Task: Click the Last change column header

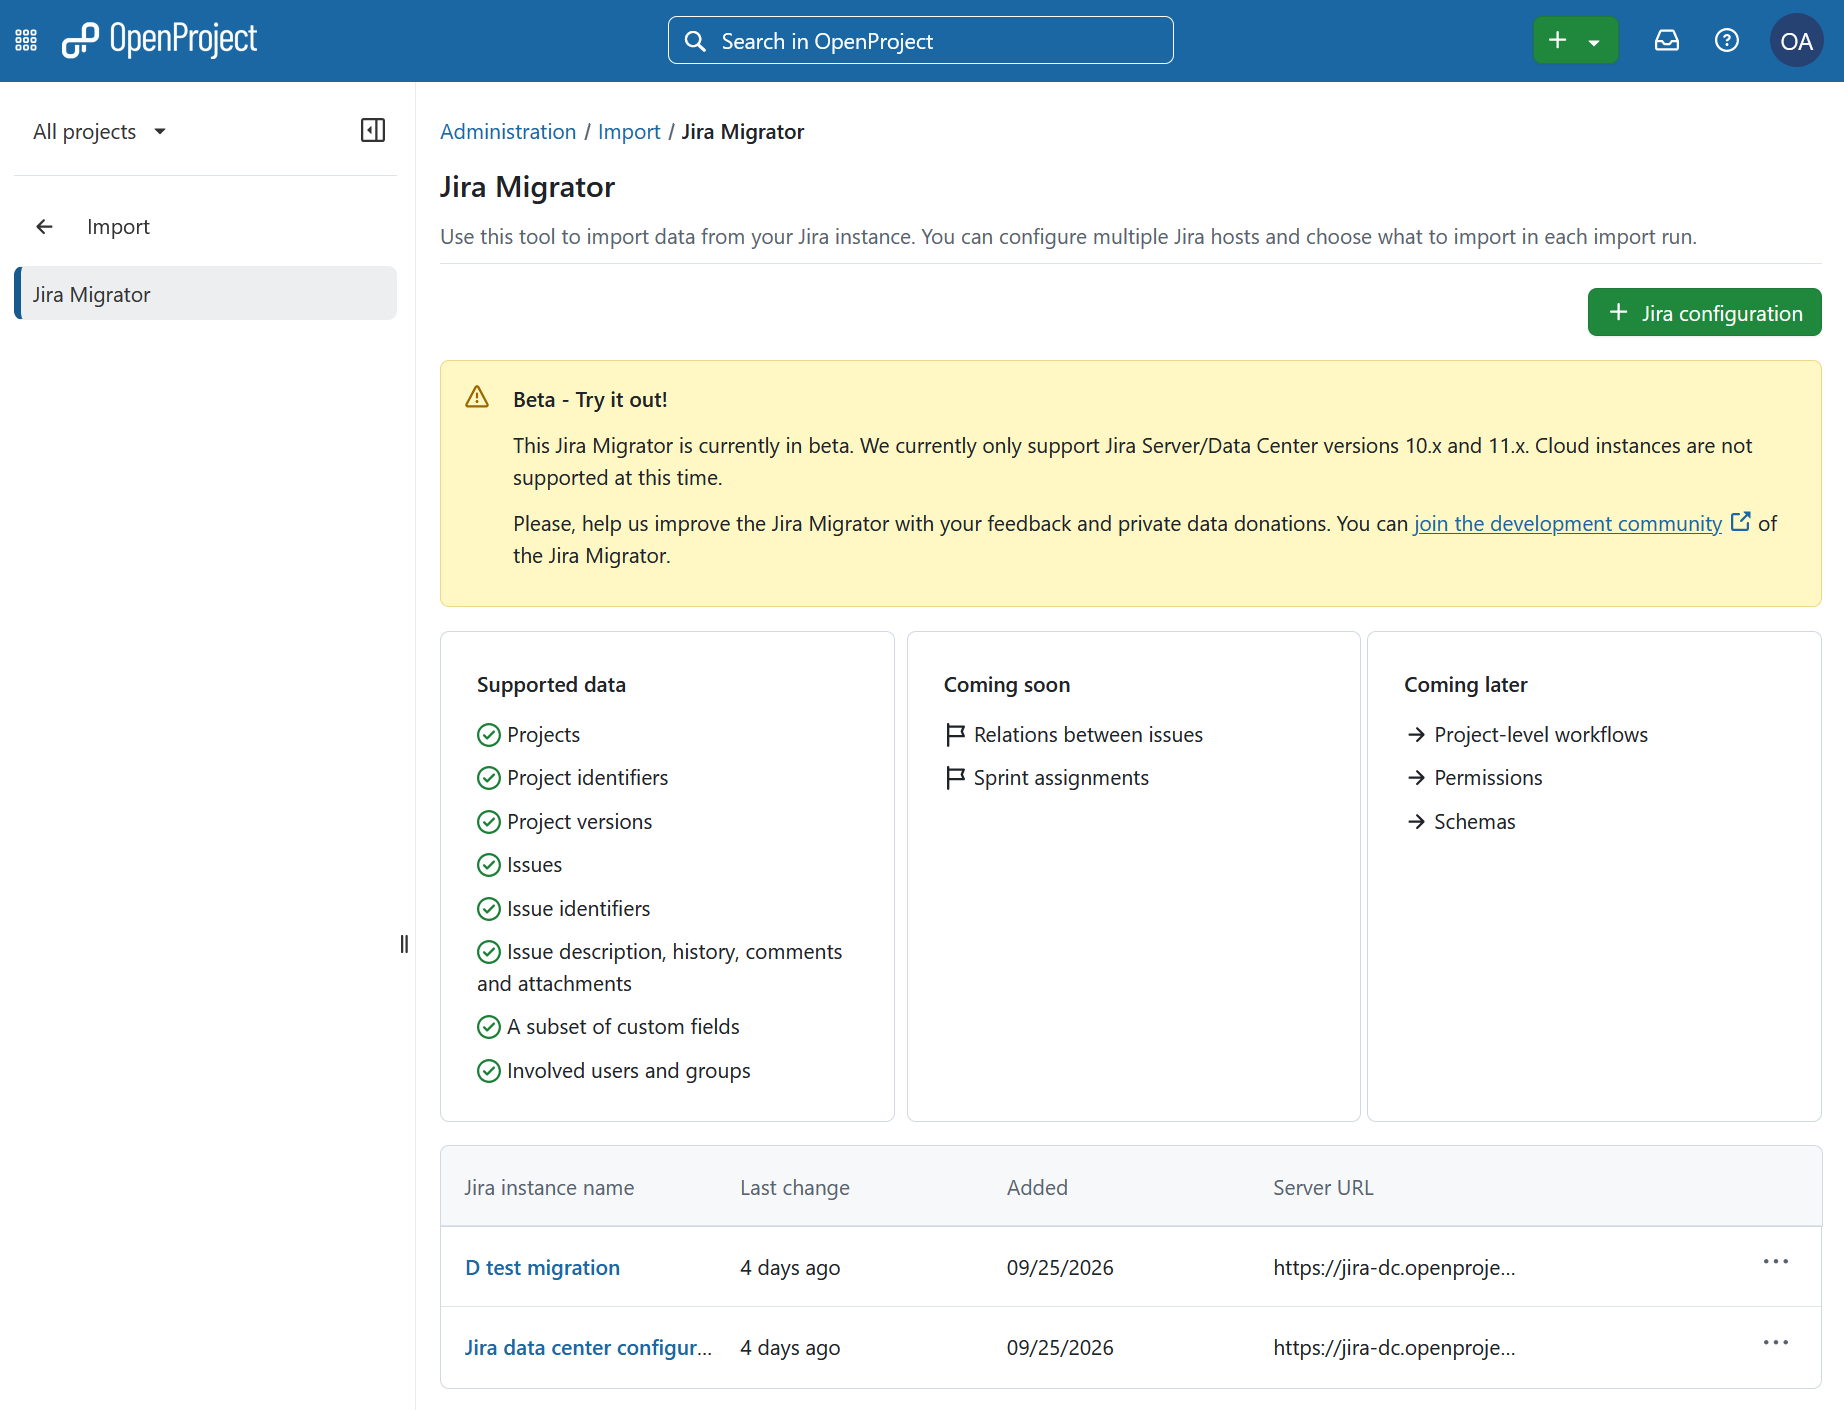Action: point(795,1188)
